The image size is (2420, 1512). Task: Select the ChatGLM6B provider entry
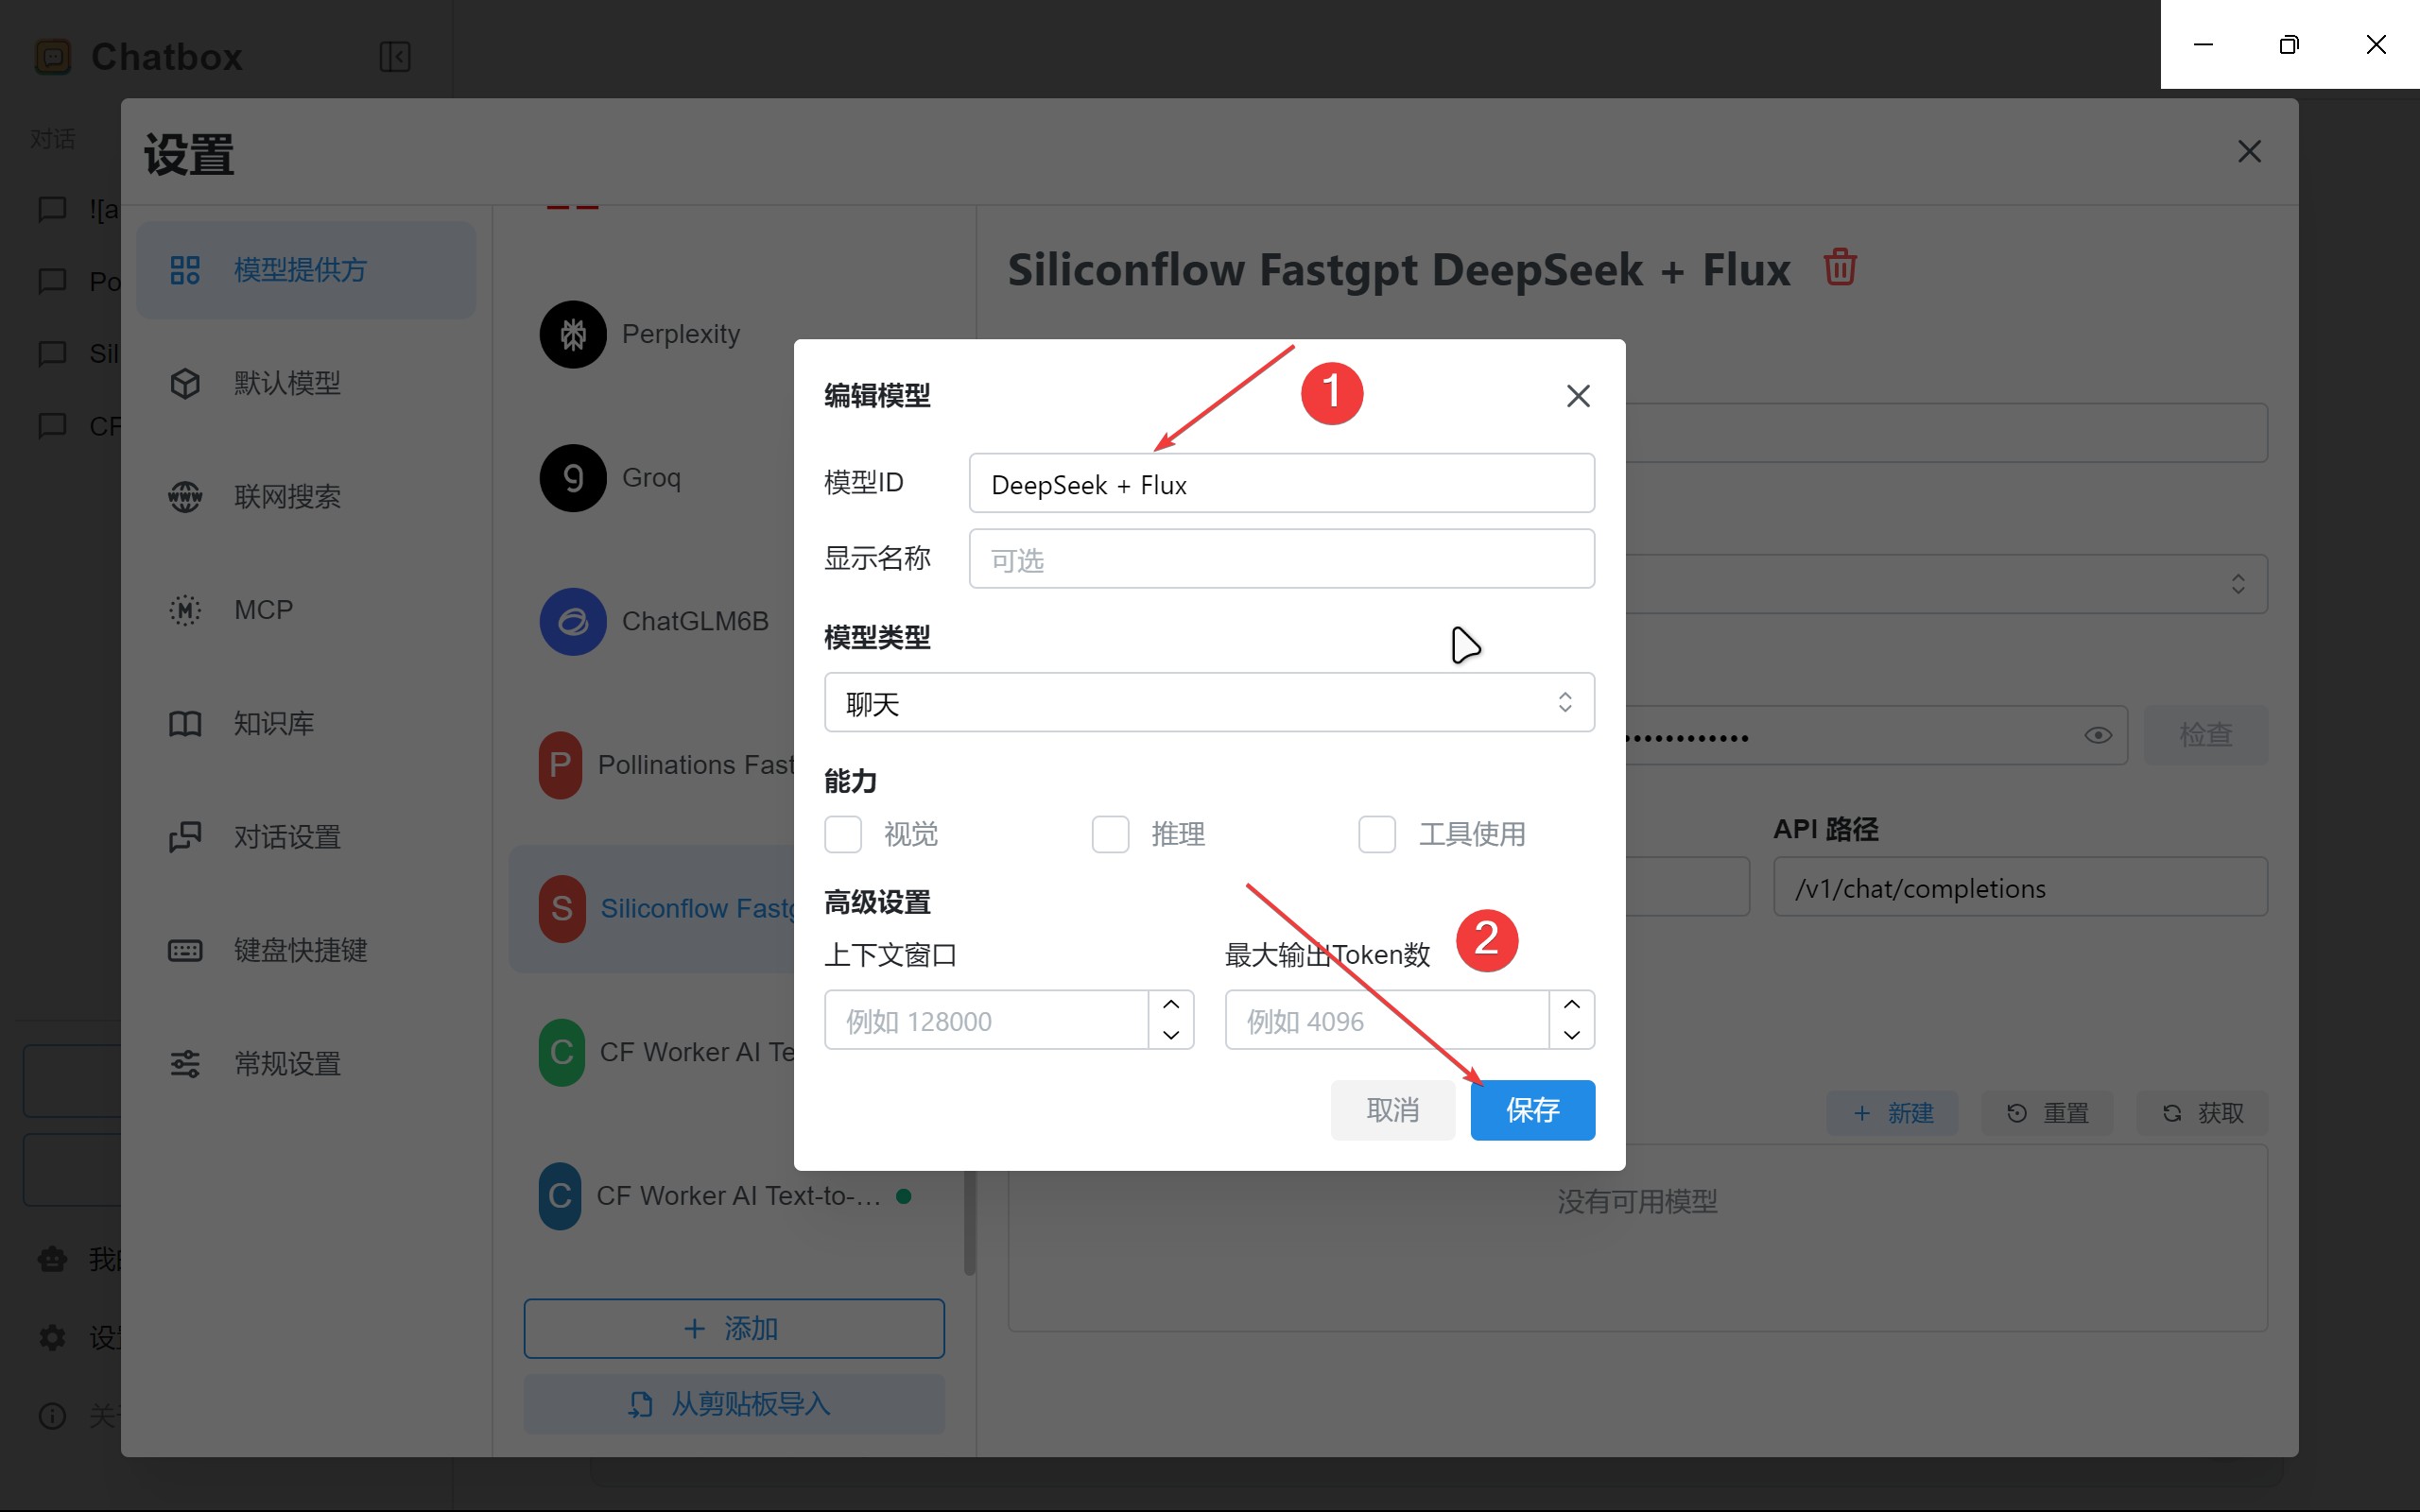694,620
